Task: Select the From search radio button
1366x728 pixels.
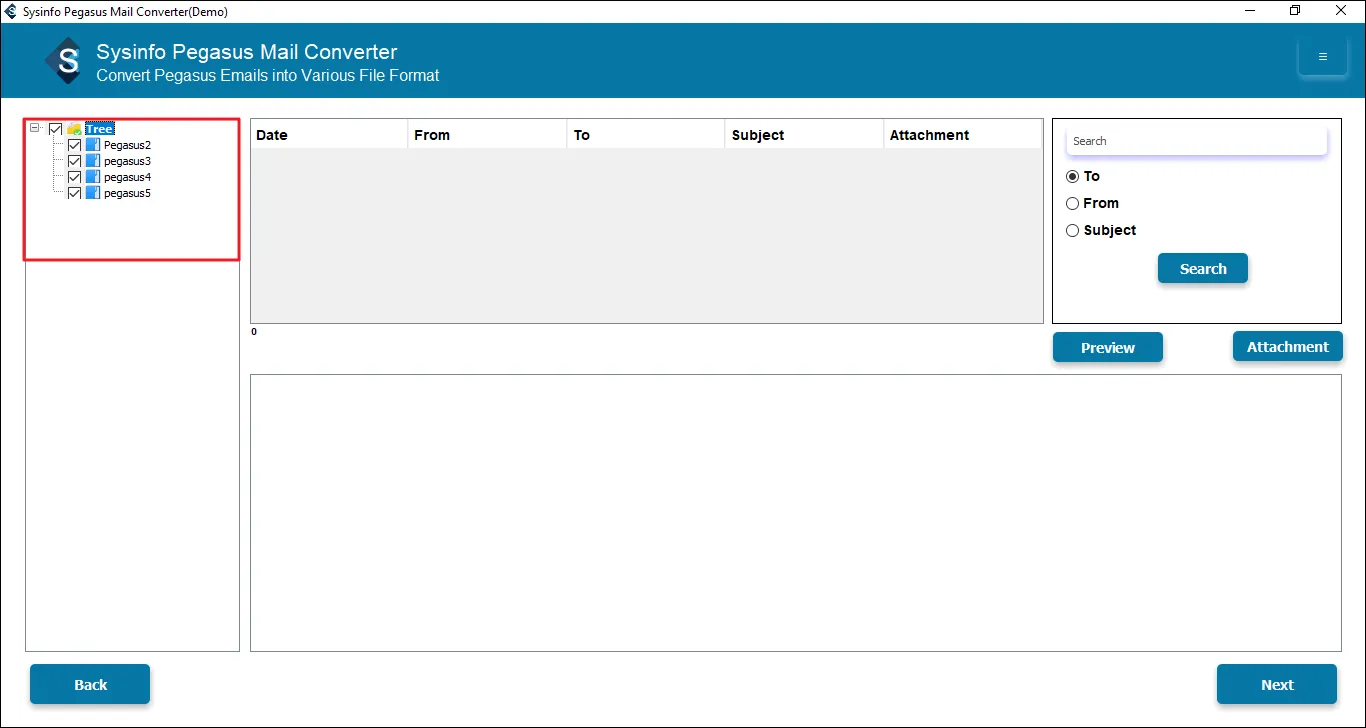Action: coord(1073,203)
